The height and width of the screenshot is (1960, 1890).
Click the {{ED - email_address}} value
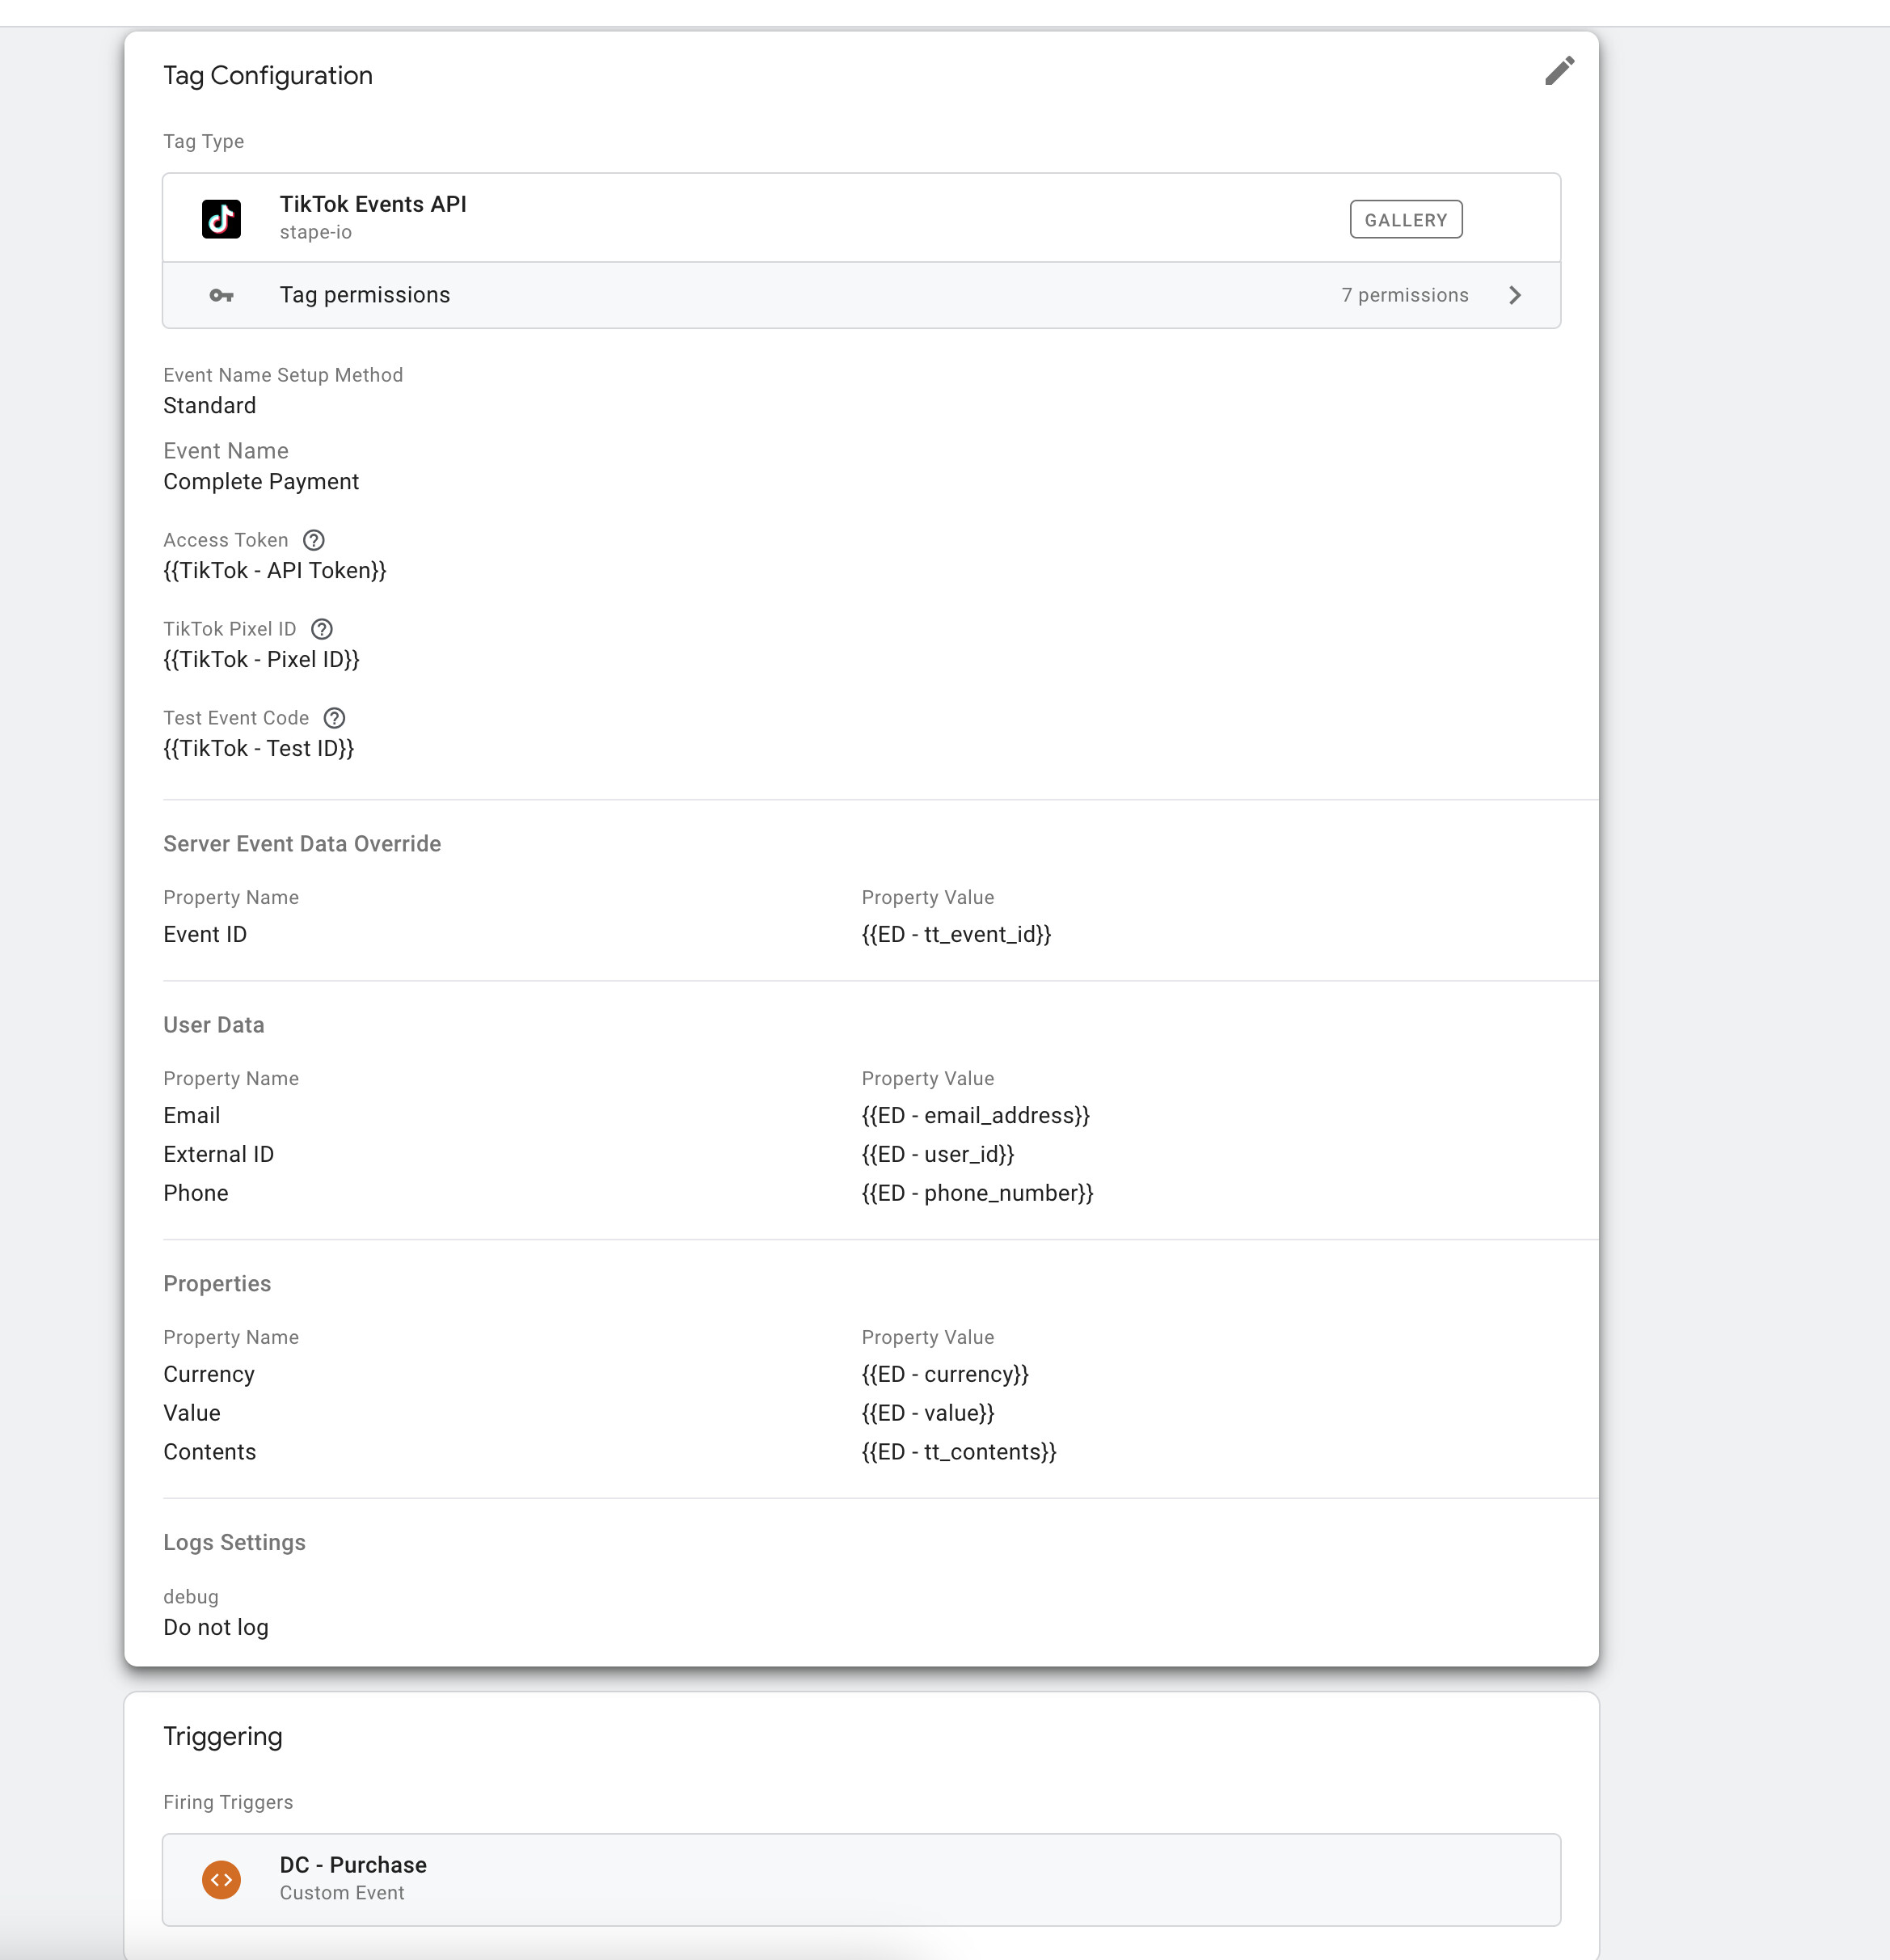[x=975, y=1115]
